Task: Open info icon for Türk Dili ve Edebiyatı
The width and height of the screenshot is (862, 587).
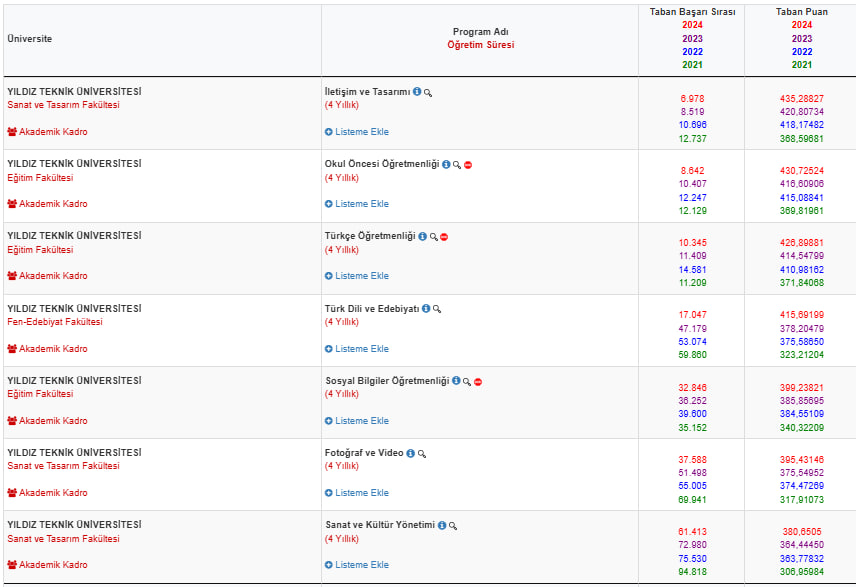Action: [426, 309]
